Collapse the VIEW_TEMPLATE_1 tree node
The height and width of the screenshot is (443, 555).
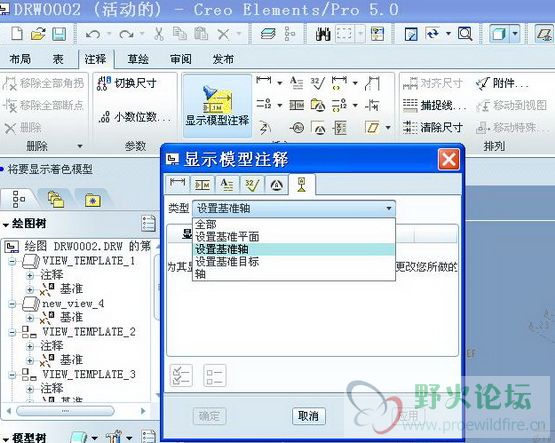[12, 261]
